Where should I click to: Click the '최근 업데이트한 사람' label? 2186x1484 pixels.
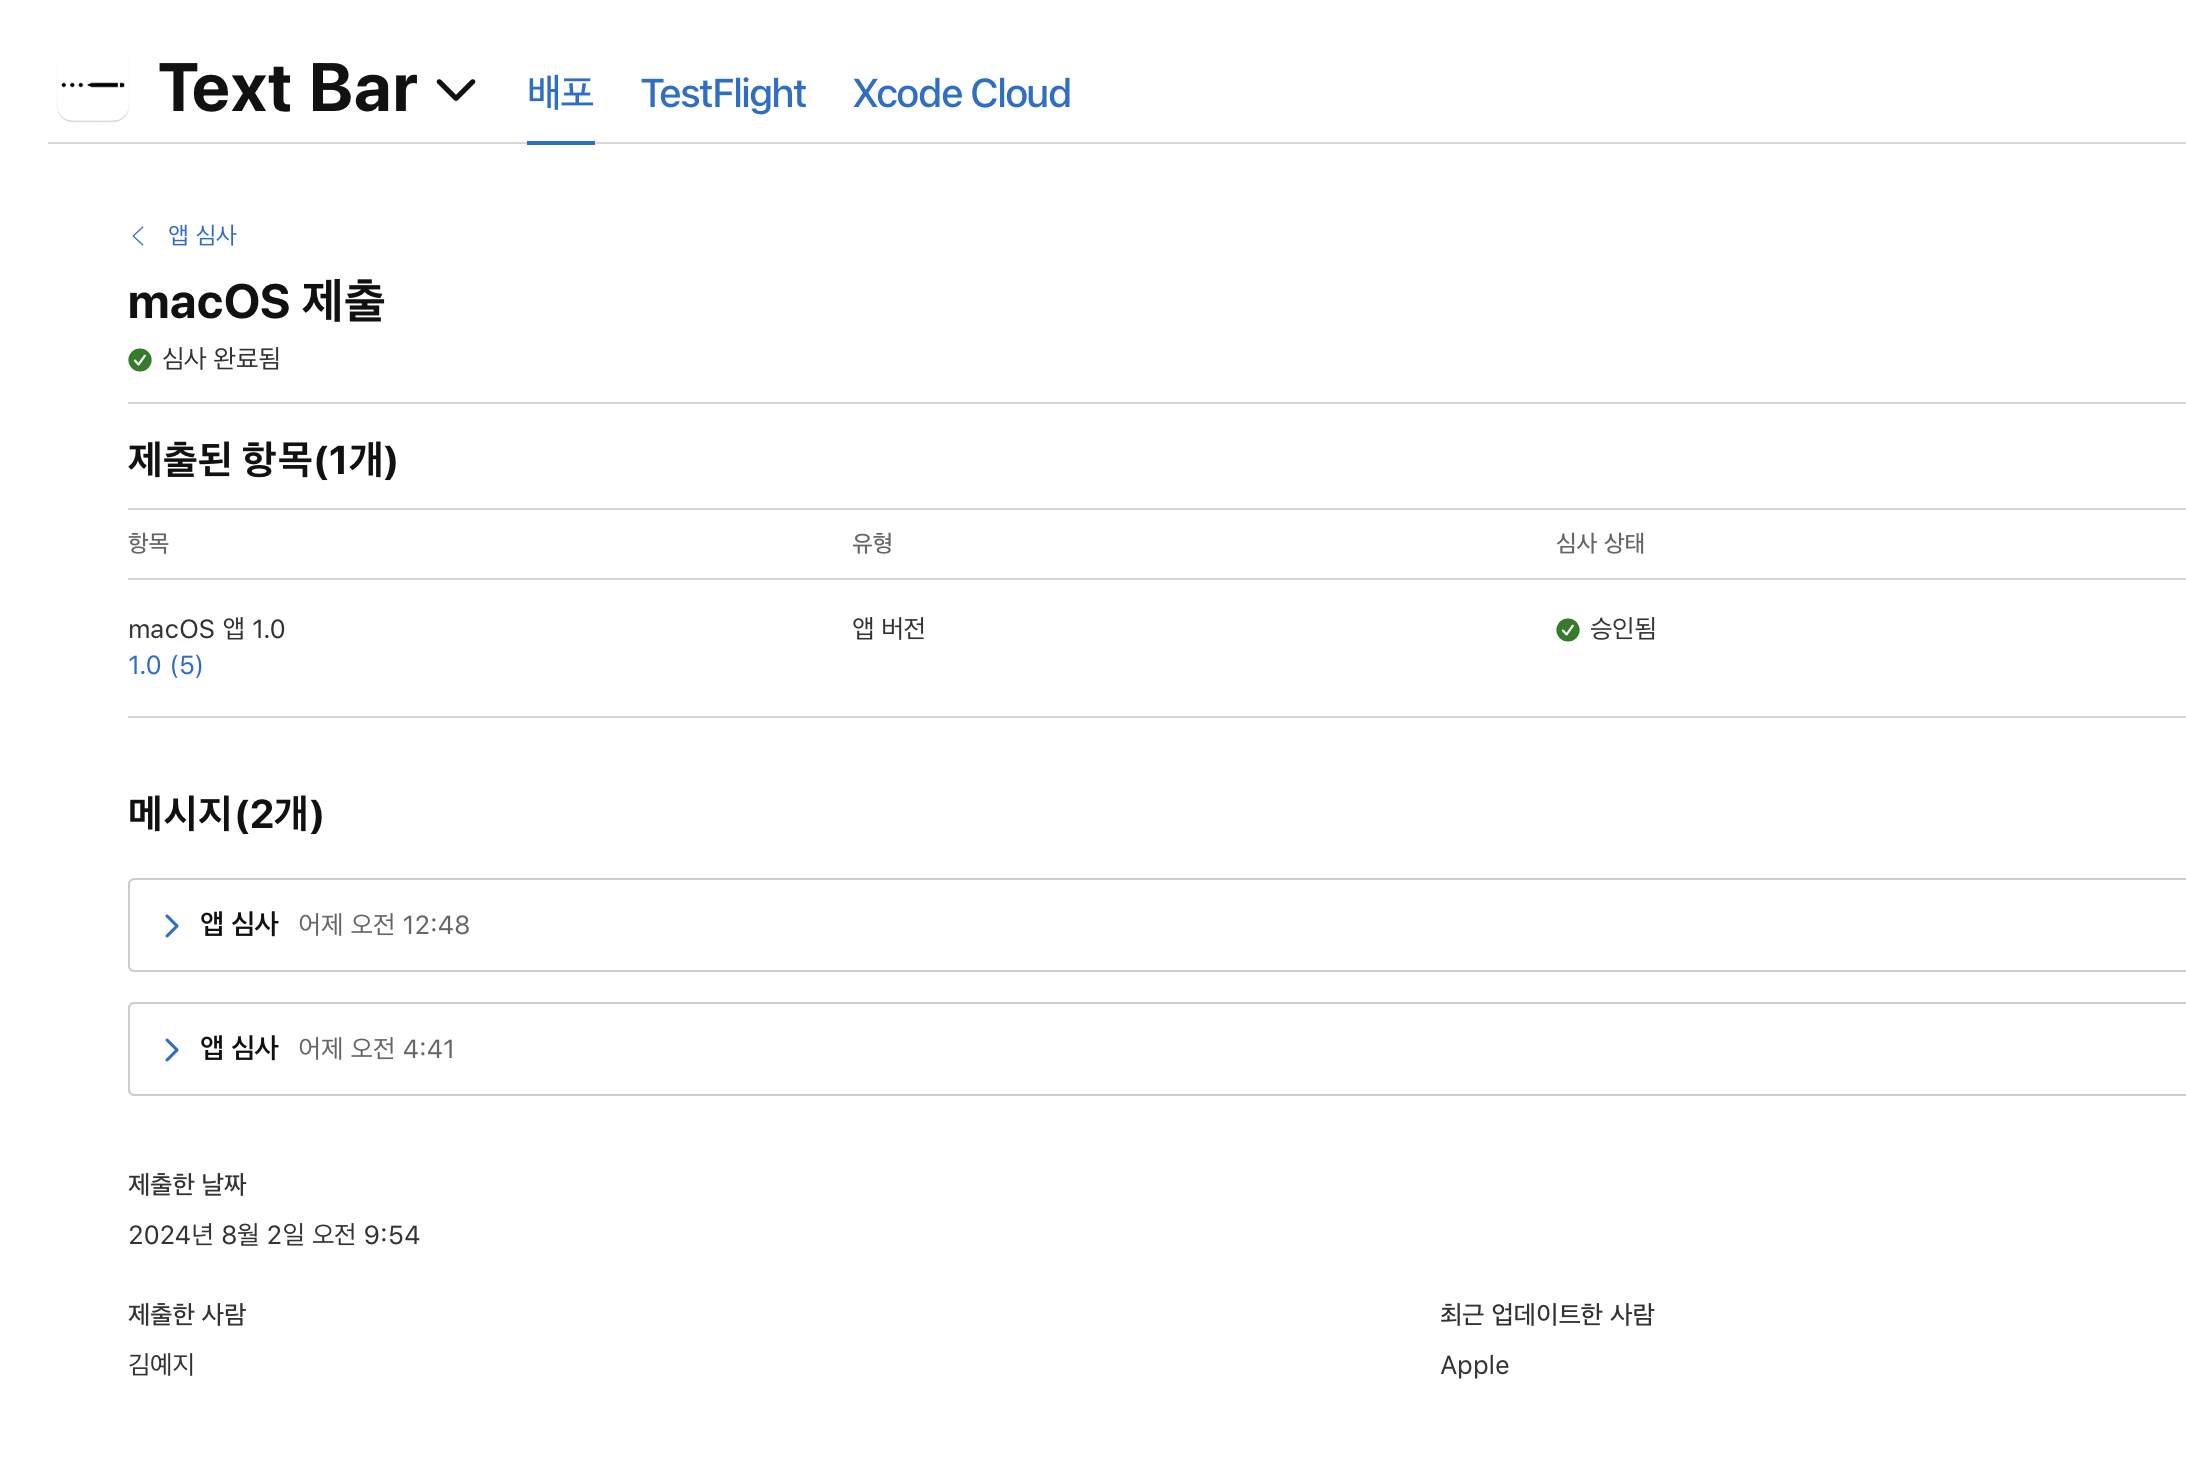(1547, 1314)
